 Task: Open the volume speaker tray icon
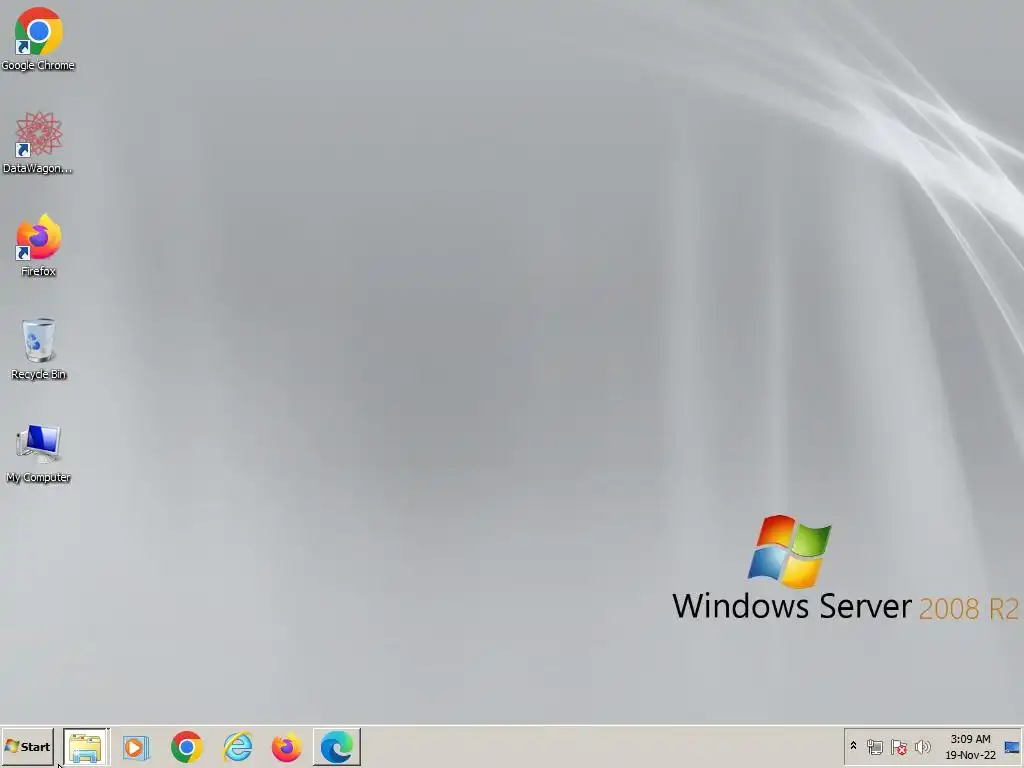[x=922, y=746]
